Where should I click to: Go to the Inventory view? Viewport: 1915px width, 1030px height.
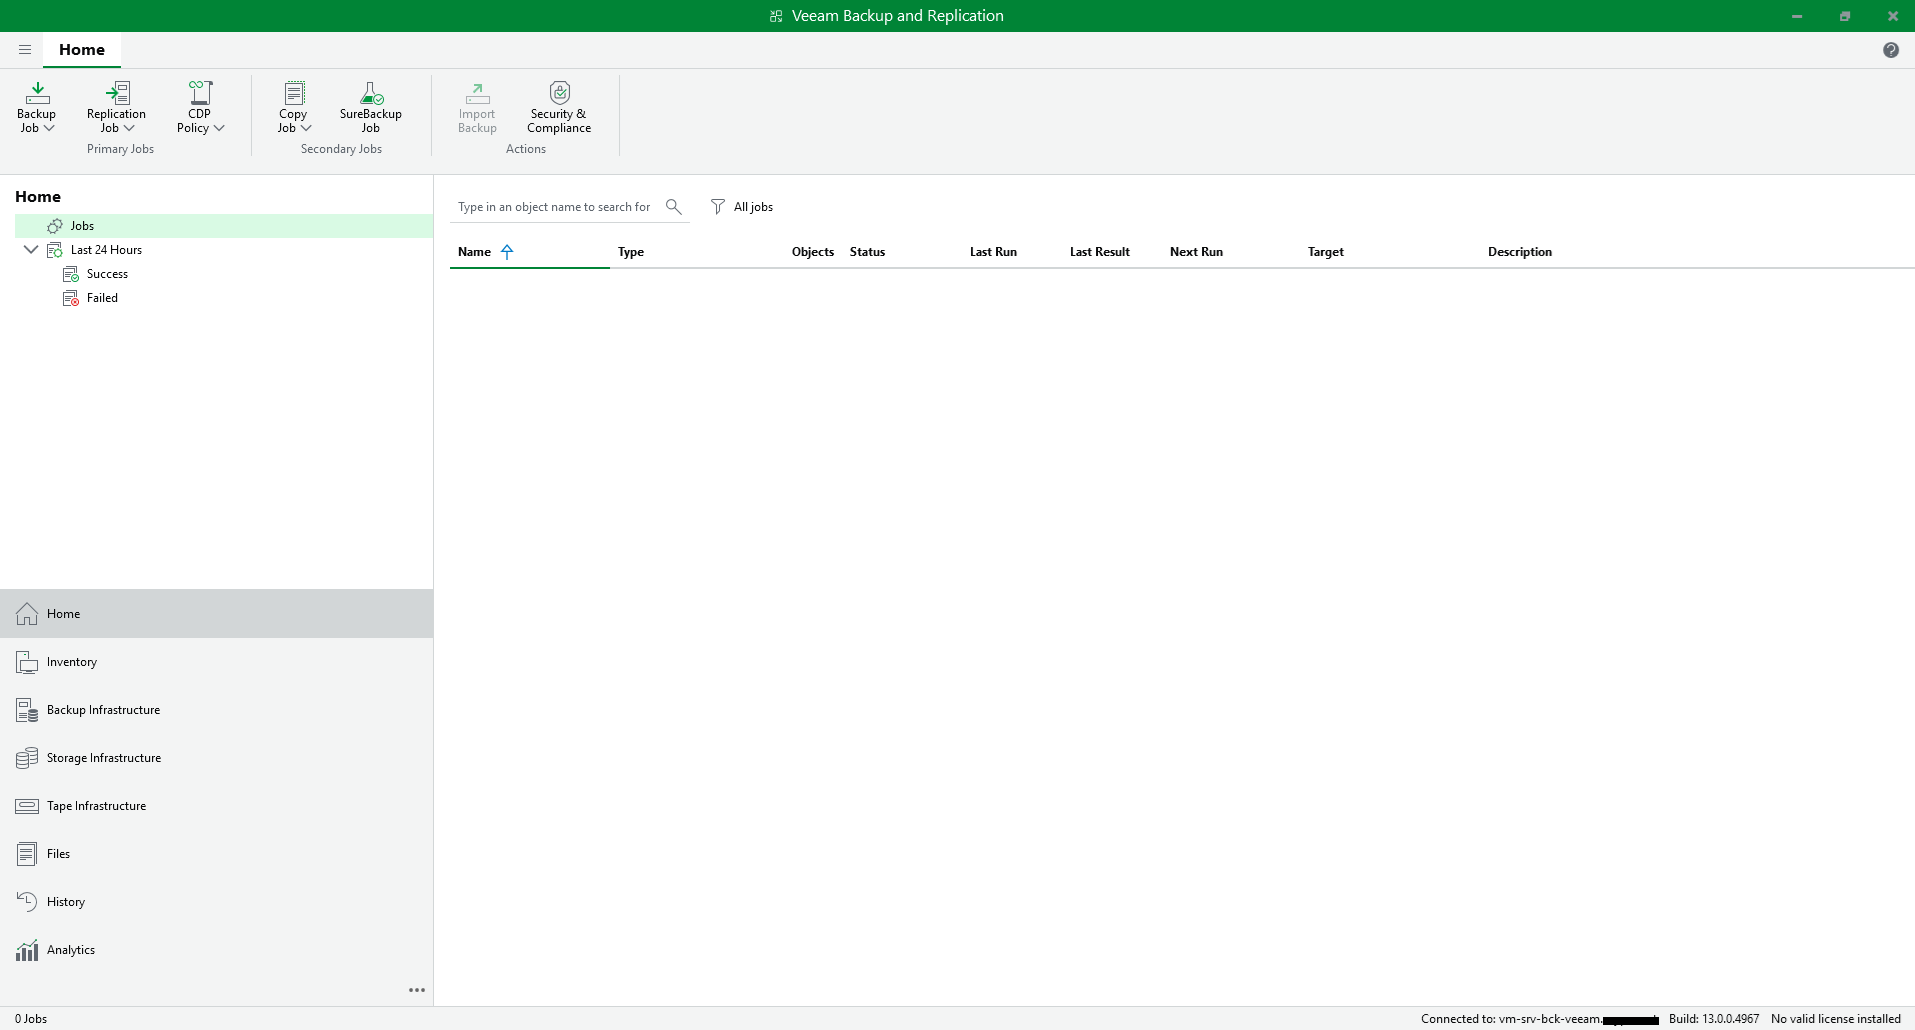click(72, 662)
